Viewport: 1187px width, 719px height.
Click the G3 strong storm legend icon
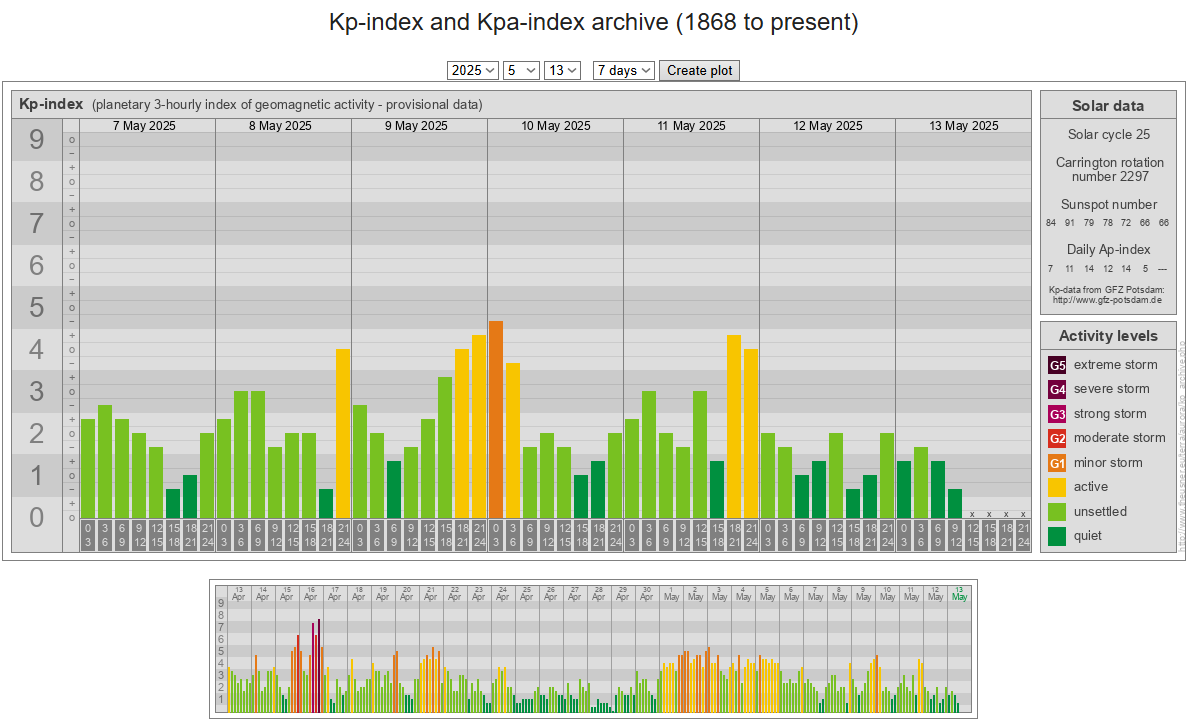1057,414
